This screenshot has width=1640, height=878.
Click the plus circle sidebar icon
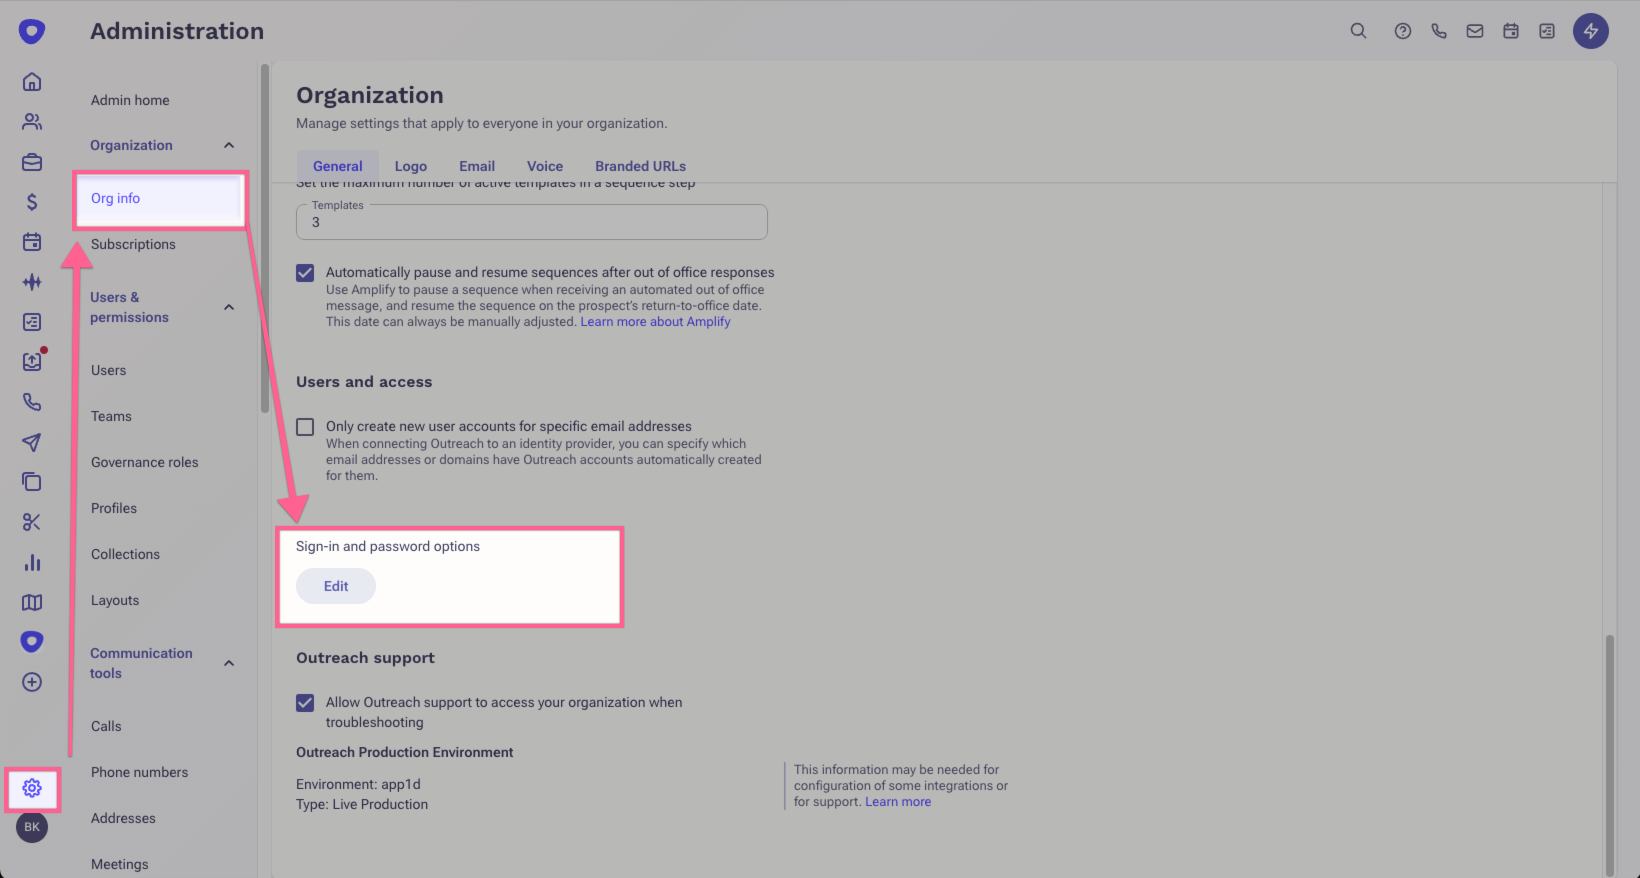coord(32,682)
